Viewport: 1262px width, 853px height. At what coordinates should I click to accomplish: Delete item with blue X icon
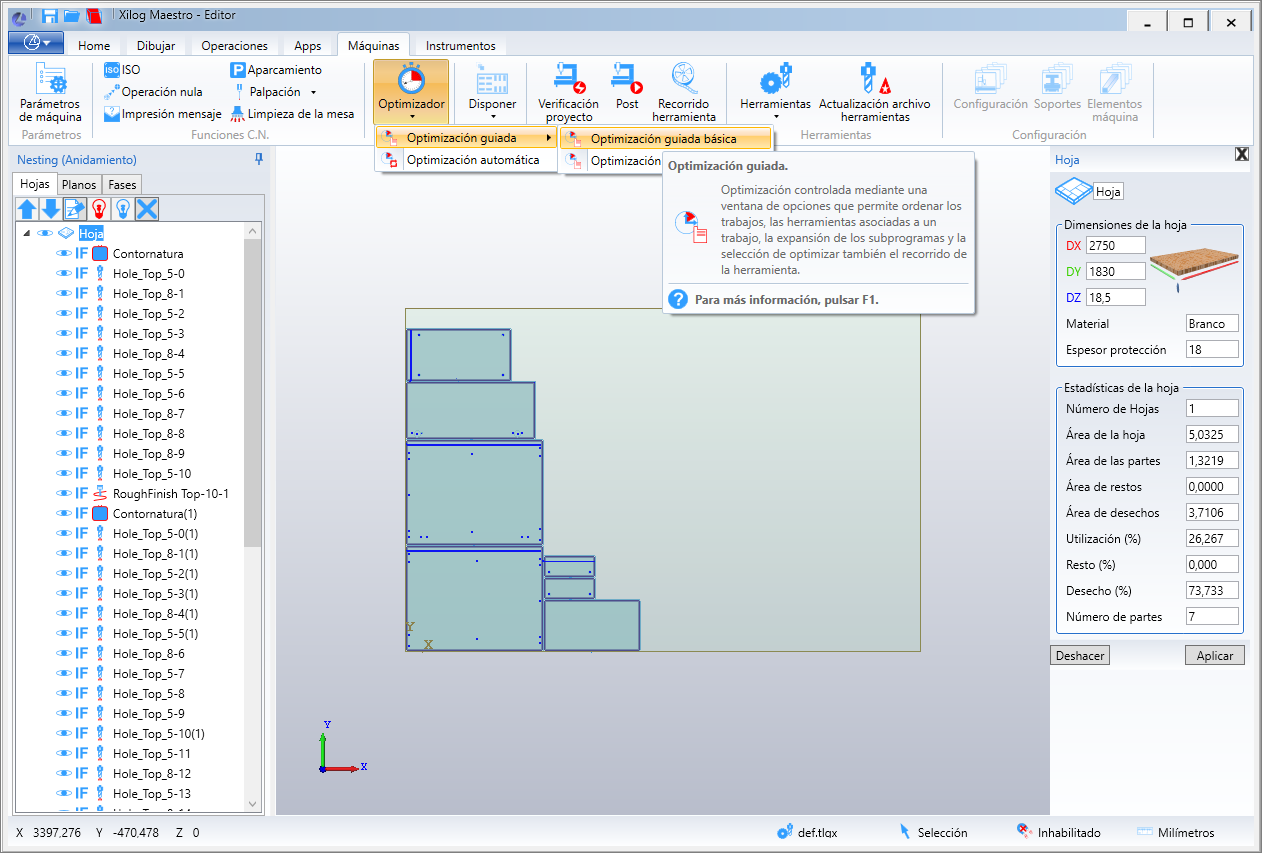[x=147, y=208]
